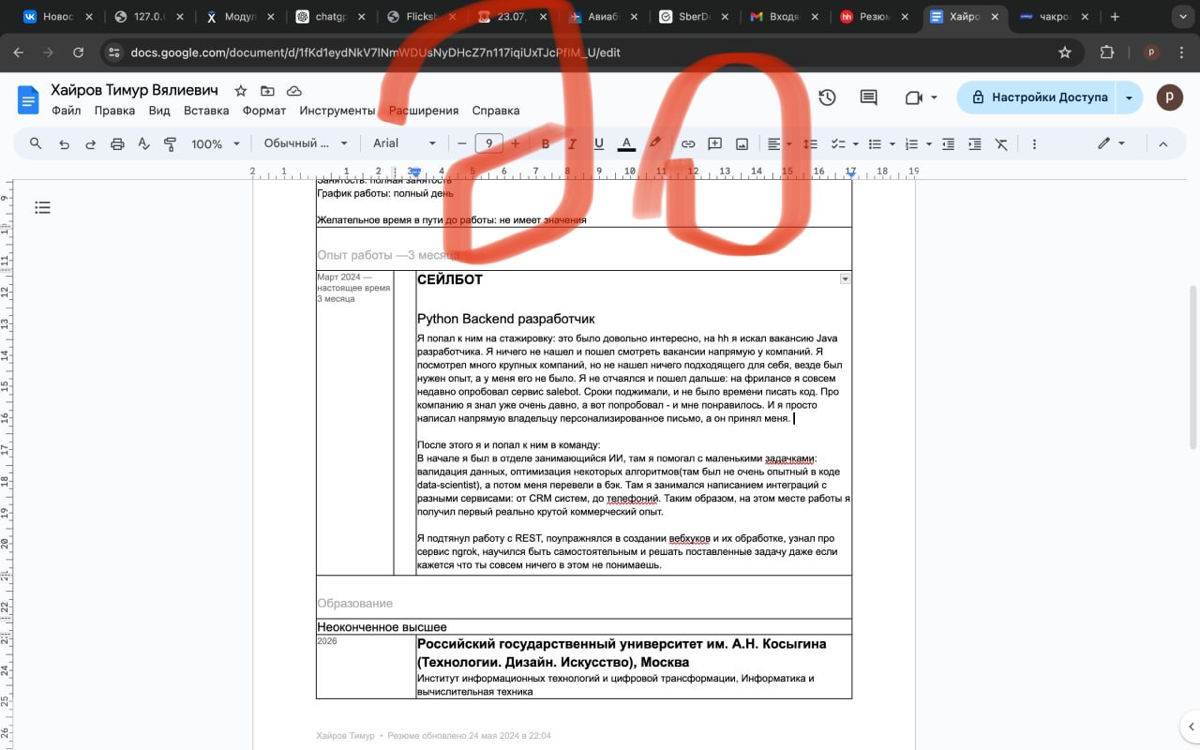
Task: Redo the last undone edit
Action: (x=90, y=144)
